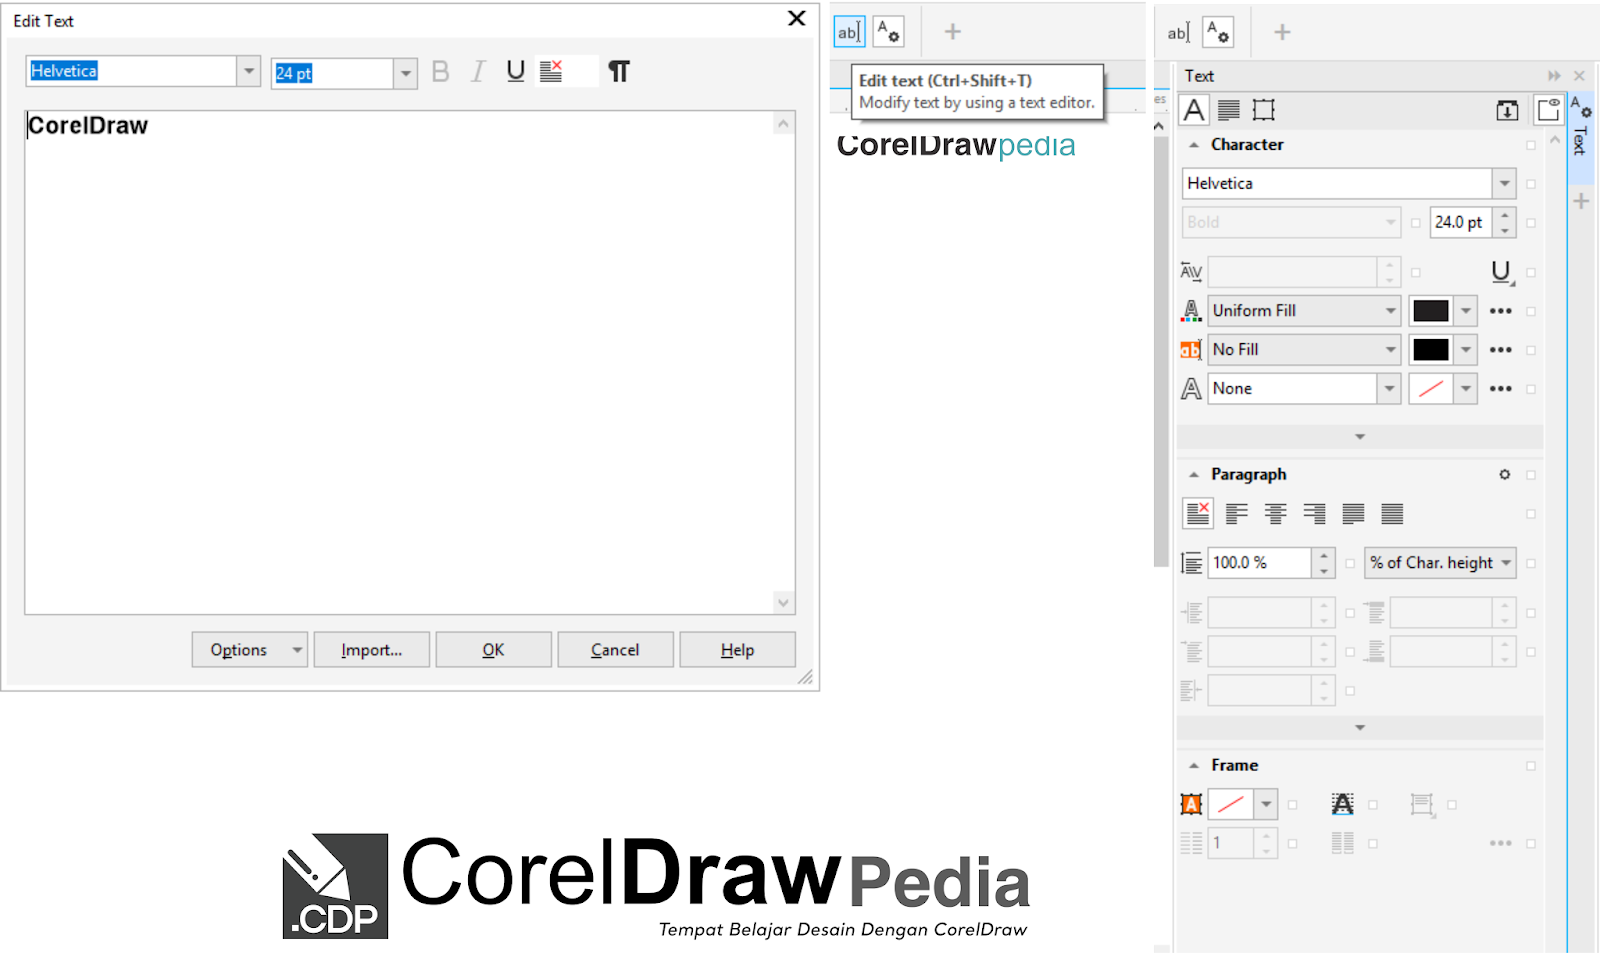Switch to the Character tab in Text docker
This screenshot has width=1600, height=953.
(x=1194, y=110)
